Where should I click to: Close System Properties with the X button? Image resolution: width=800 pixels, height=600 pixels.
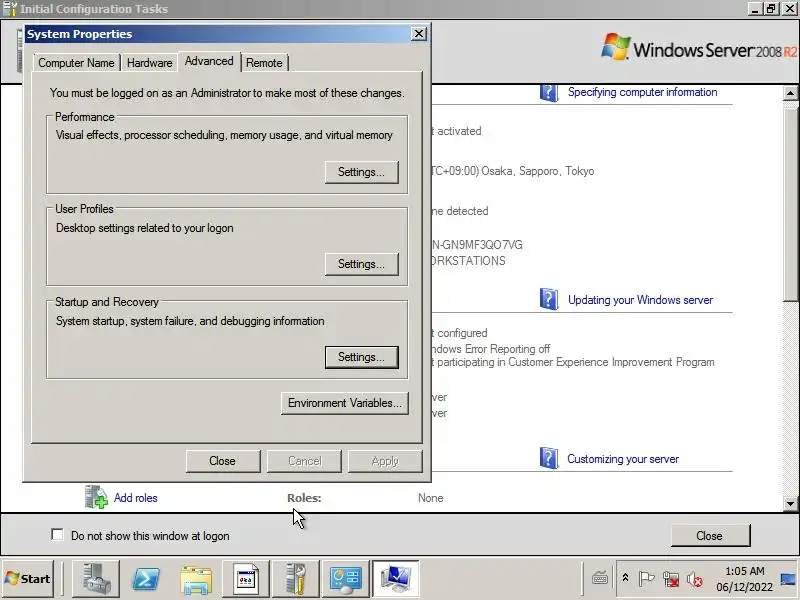pyautogui.click(x=418, y=34)
